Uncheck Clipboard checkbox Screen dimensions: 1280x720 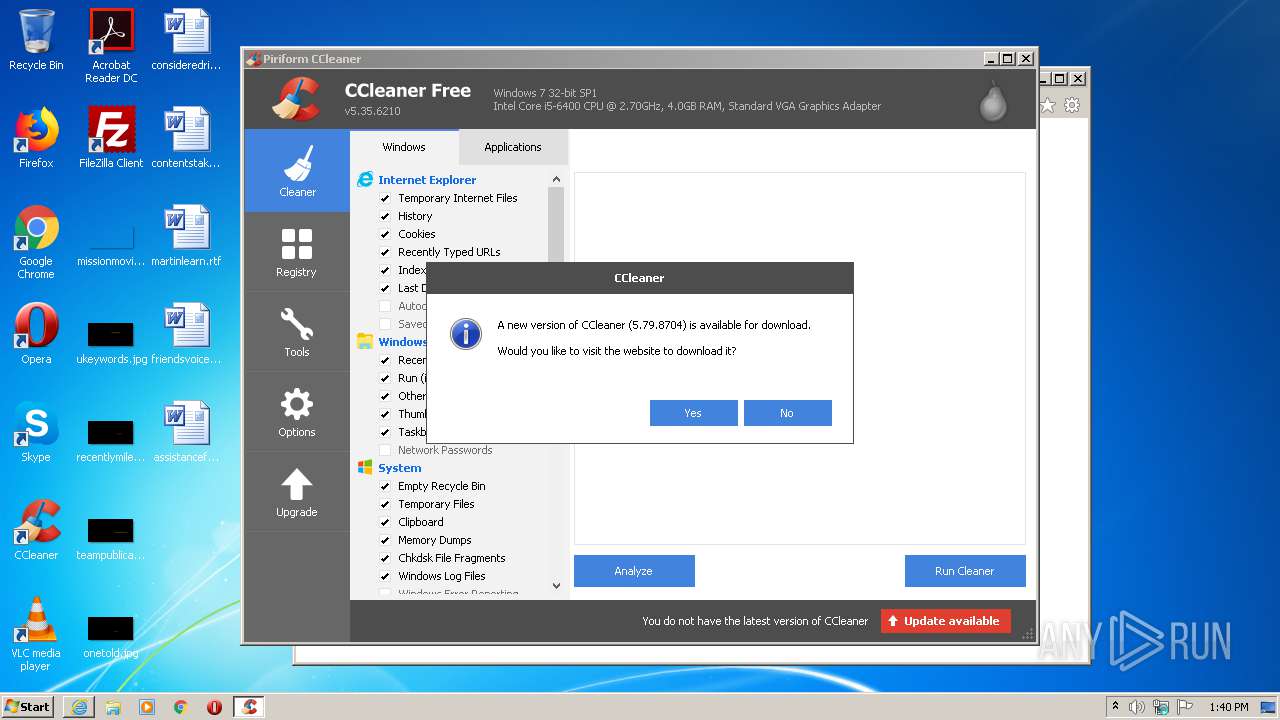385,522
